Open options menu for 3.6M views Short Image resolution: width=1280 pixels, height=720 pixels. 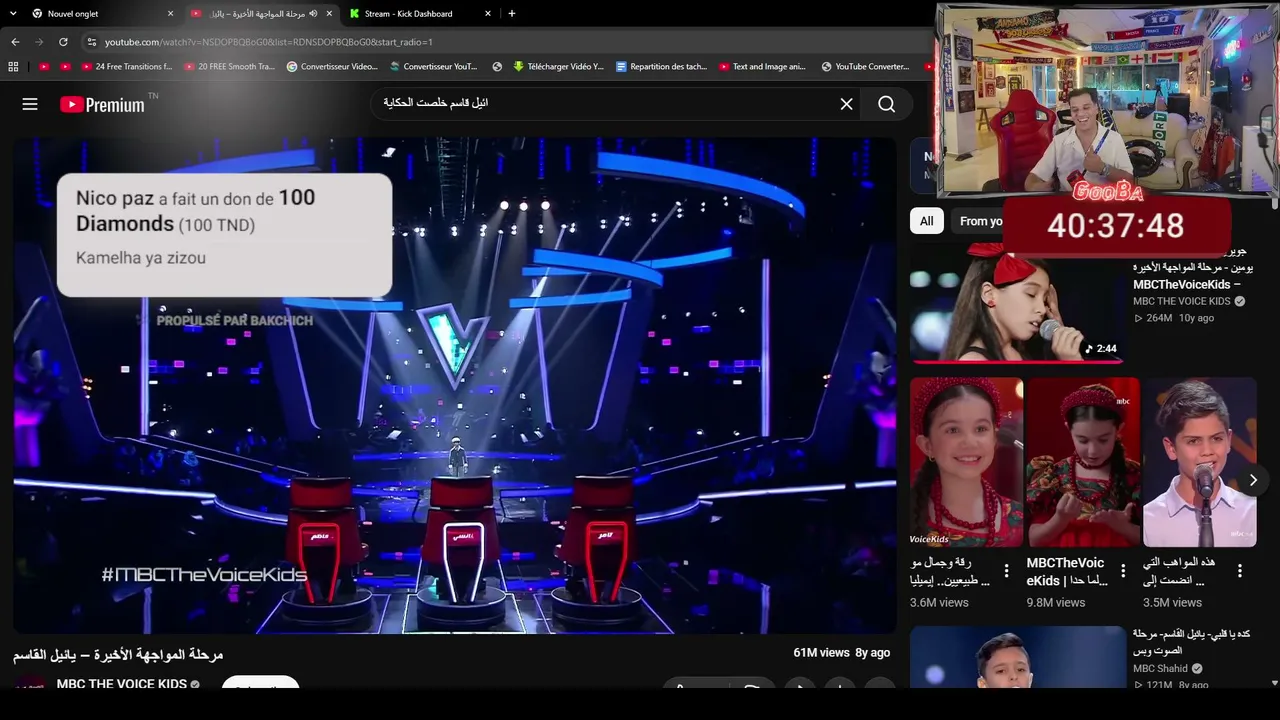1007,571
